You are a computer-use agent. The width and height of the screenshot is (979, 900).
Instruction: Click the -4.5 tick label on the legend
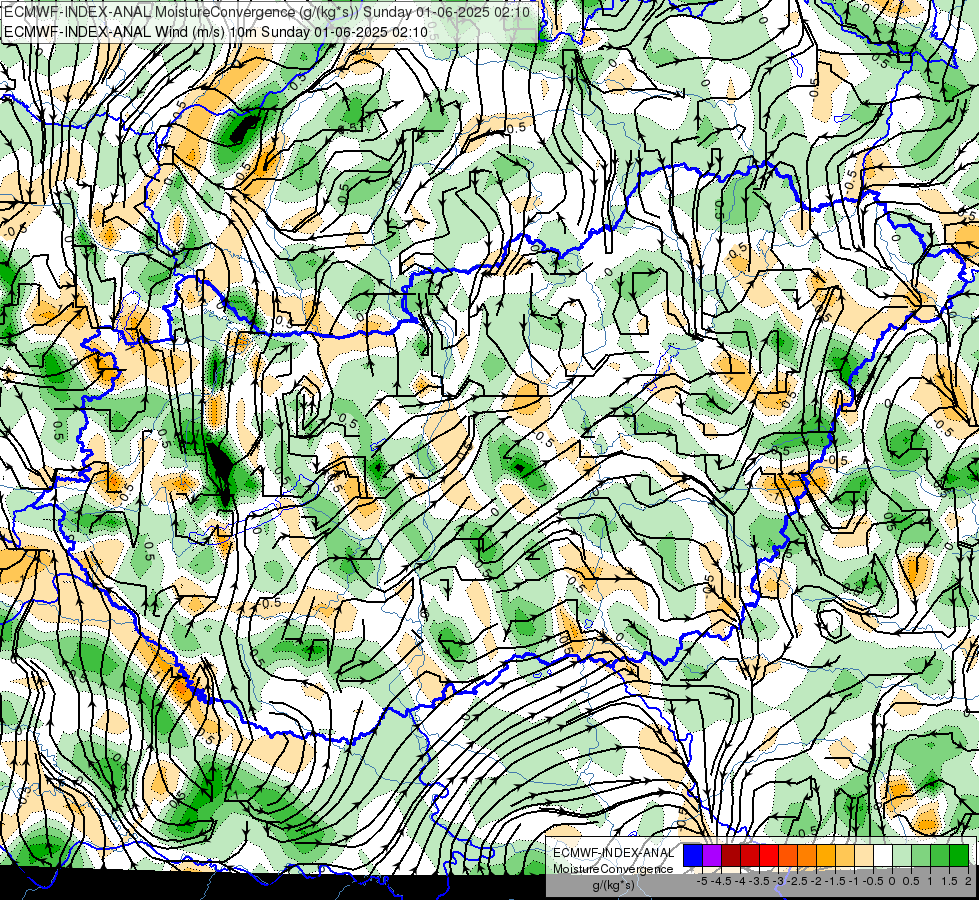coord(721,881)
